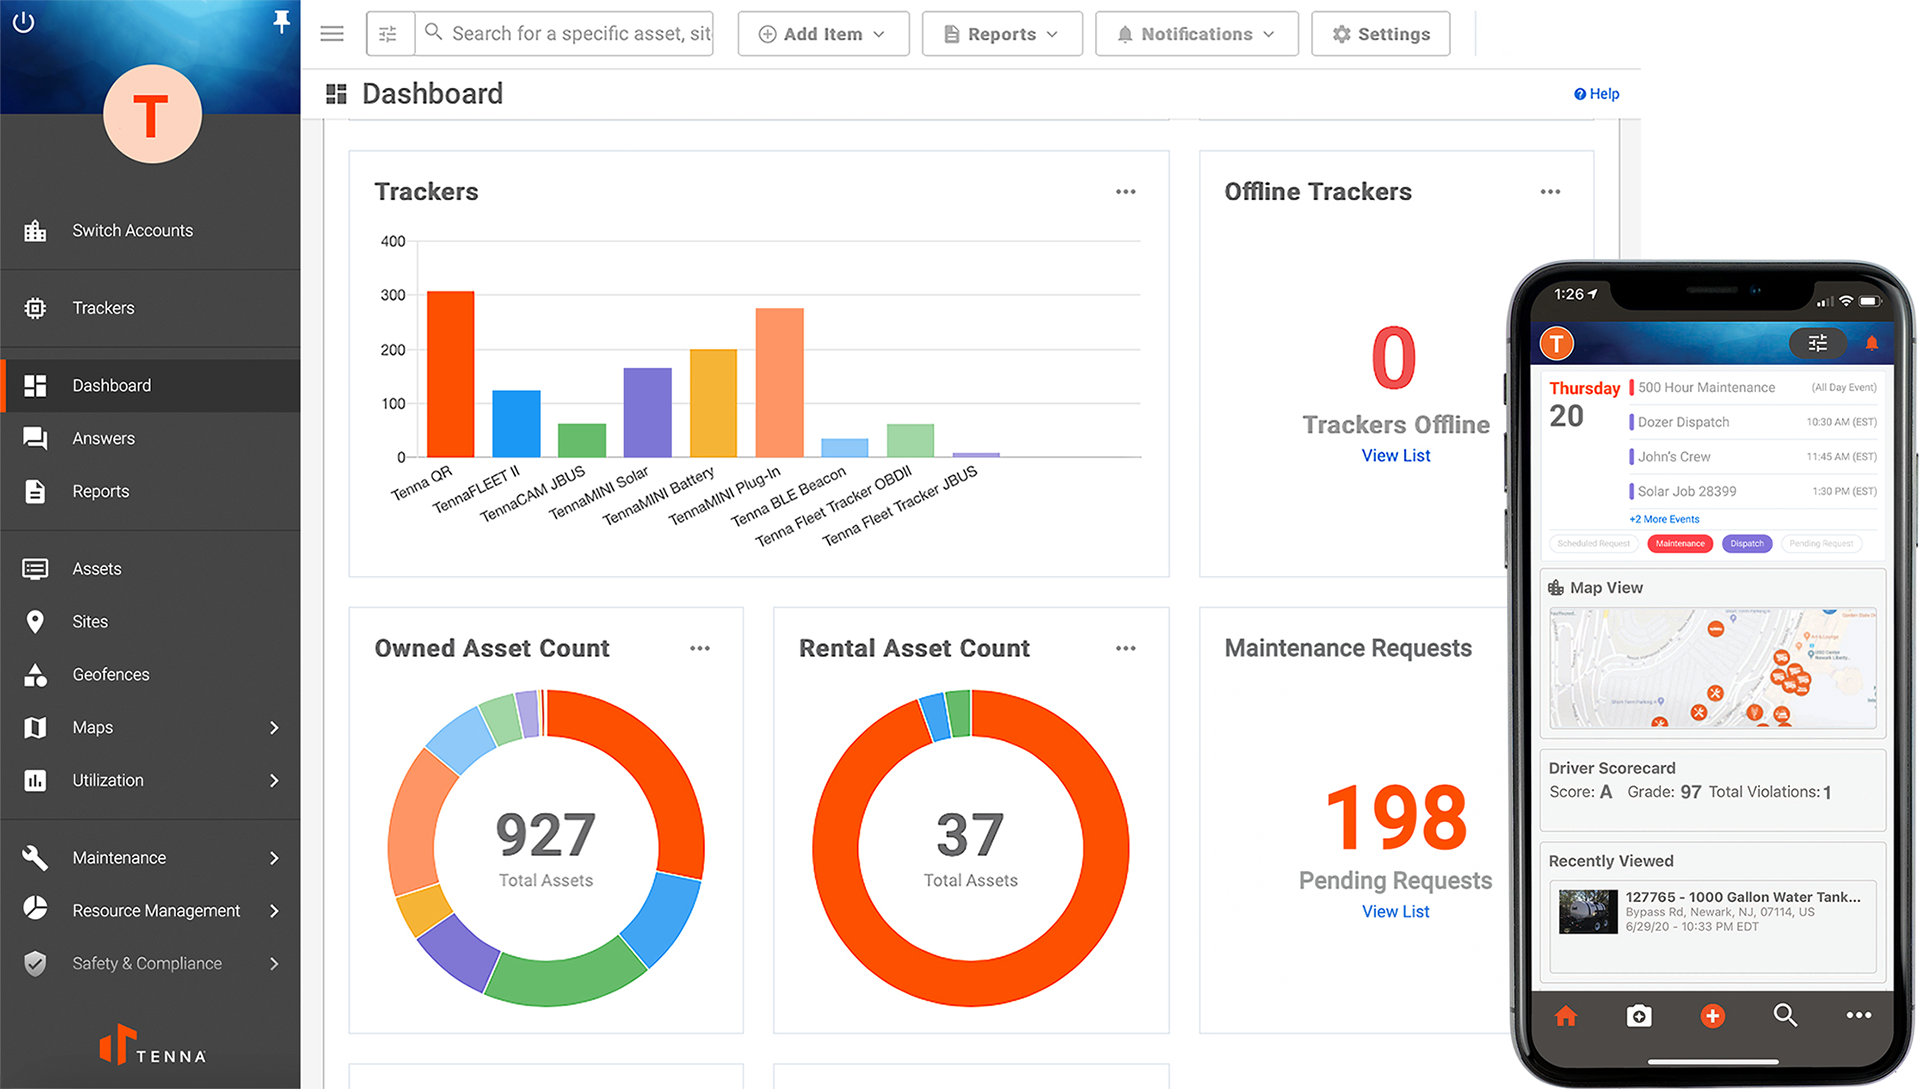Click View List under Trackers Offline

tap(1396, 456)
